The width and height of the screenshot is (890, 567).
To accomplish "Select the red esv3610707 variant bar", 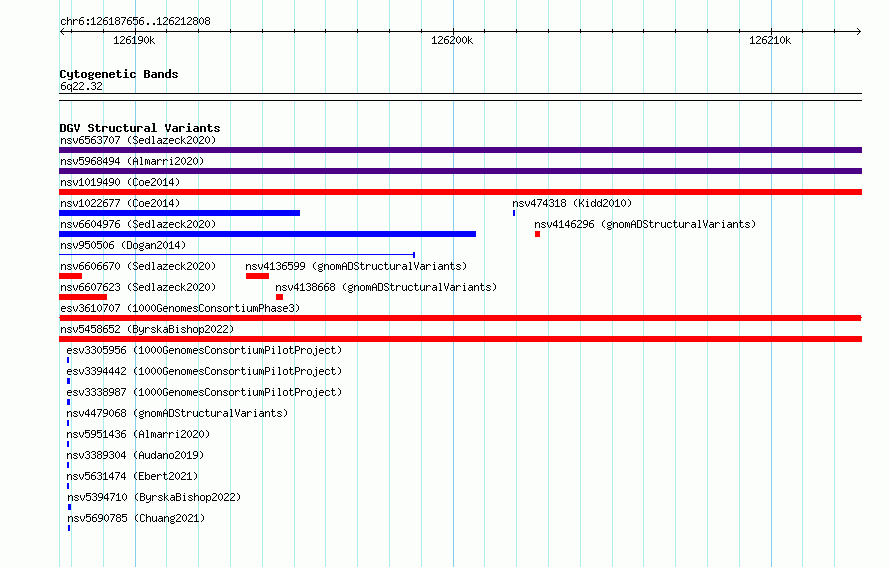I will coord(460,318).
